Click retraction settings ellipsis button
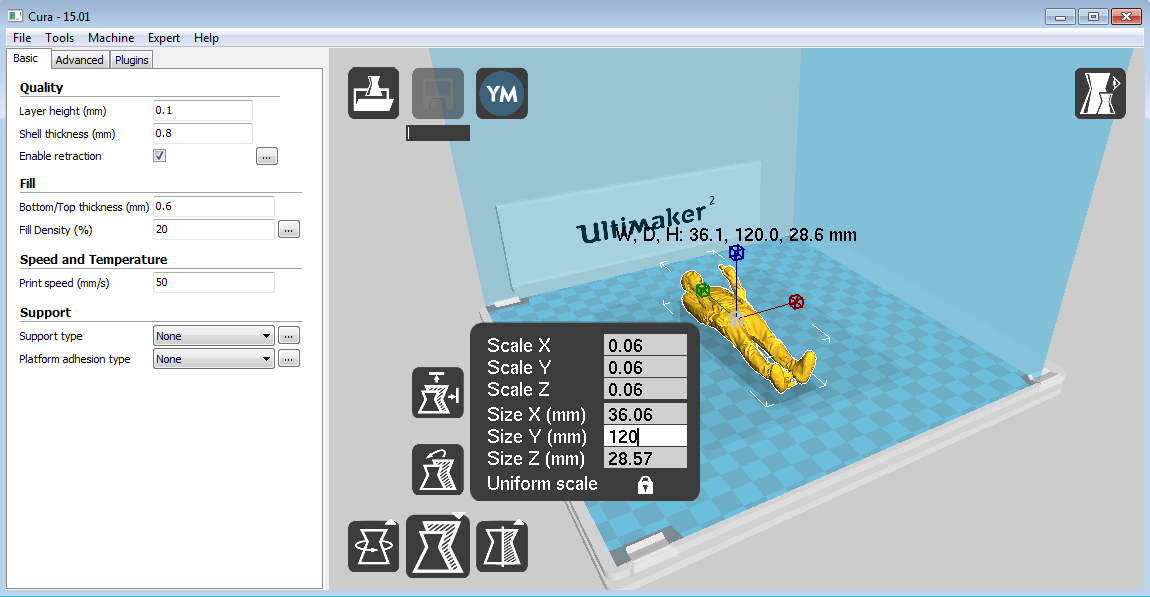Screen dimensions: 1150x597 [267, 156]
